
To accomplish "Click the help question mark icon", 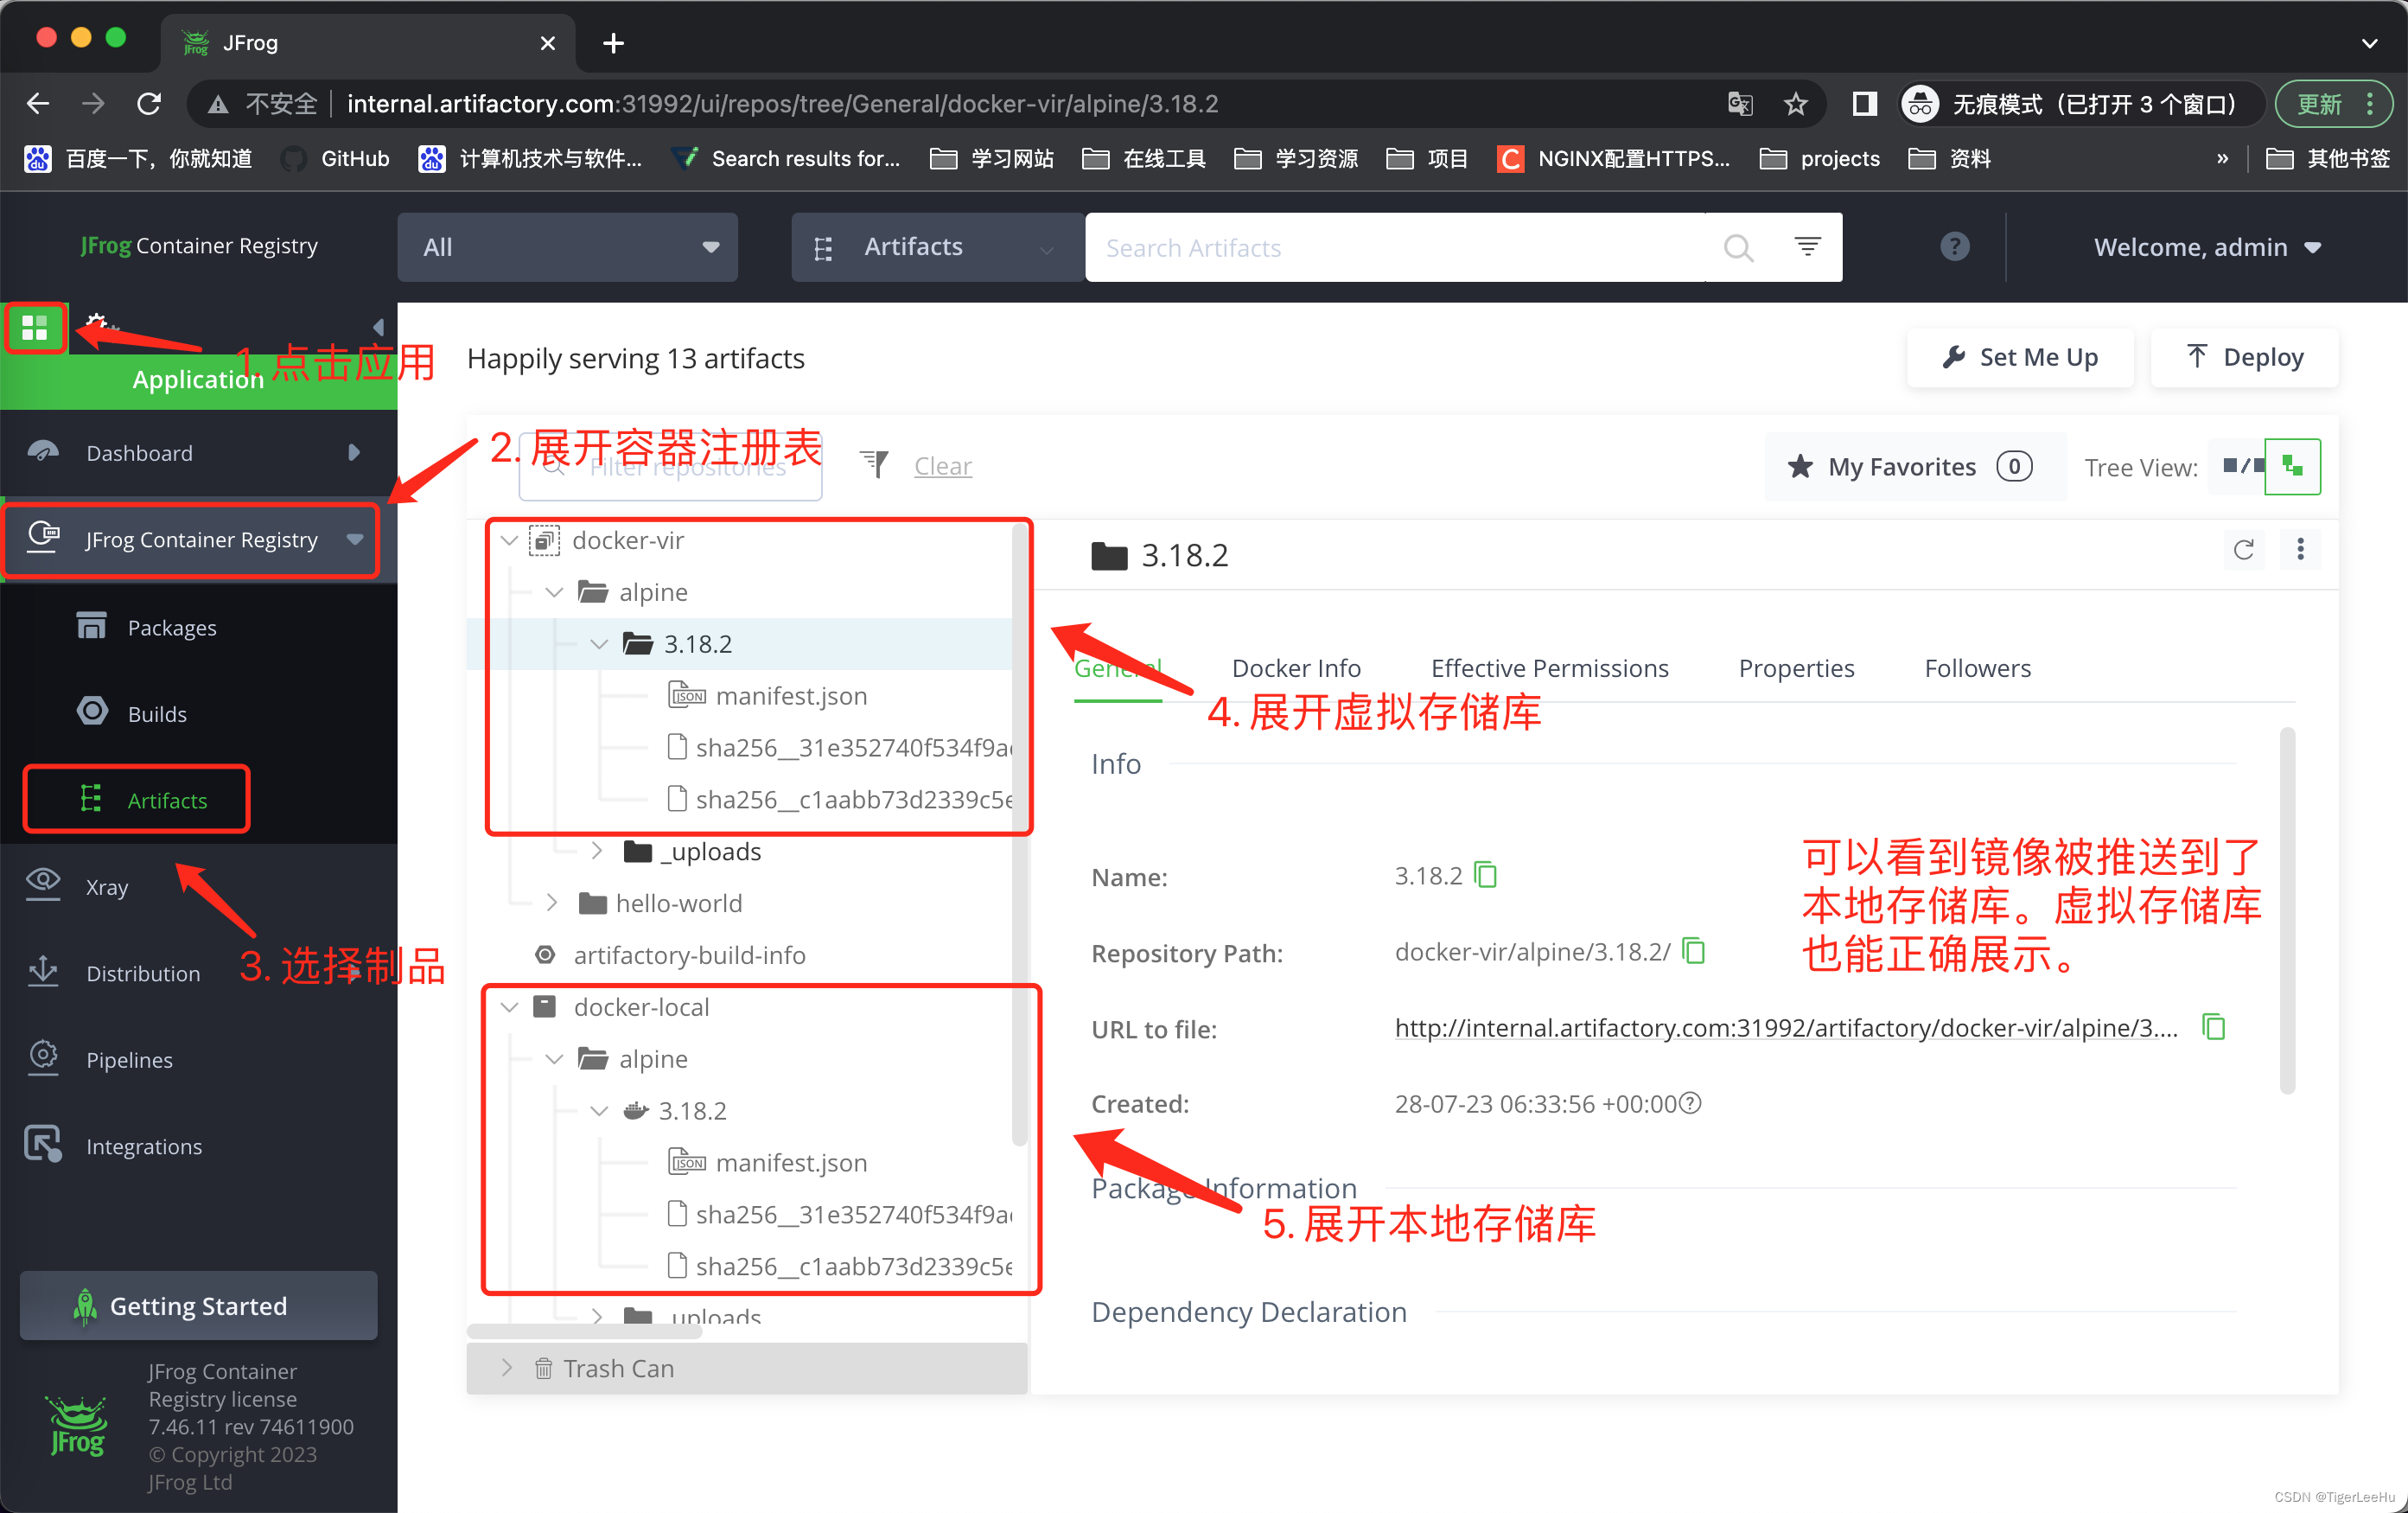I will (x=1954, y=246).
